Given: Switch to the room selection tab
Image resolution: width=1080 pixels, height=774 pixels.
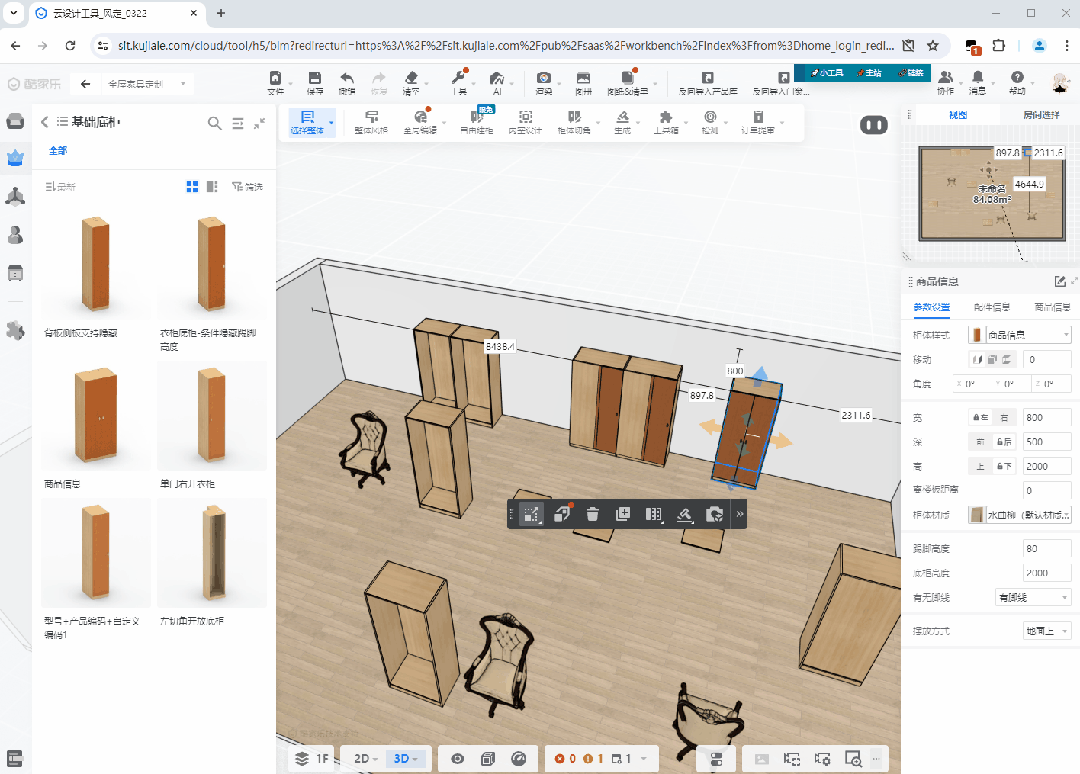Looking at the screenshot, I should [x=1040, y=115].
